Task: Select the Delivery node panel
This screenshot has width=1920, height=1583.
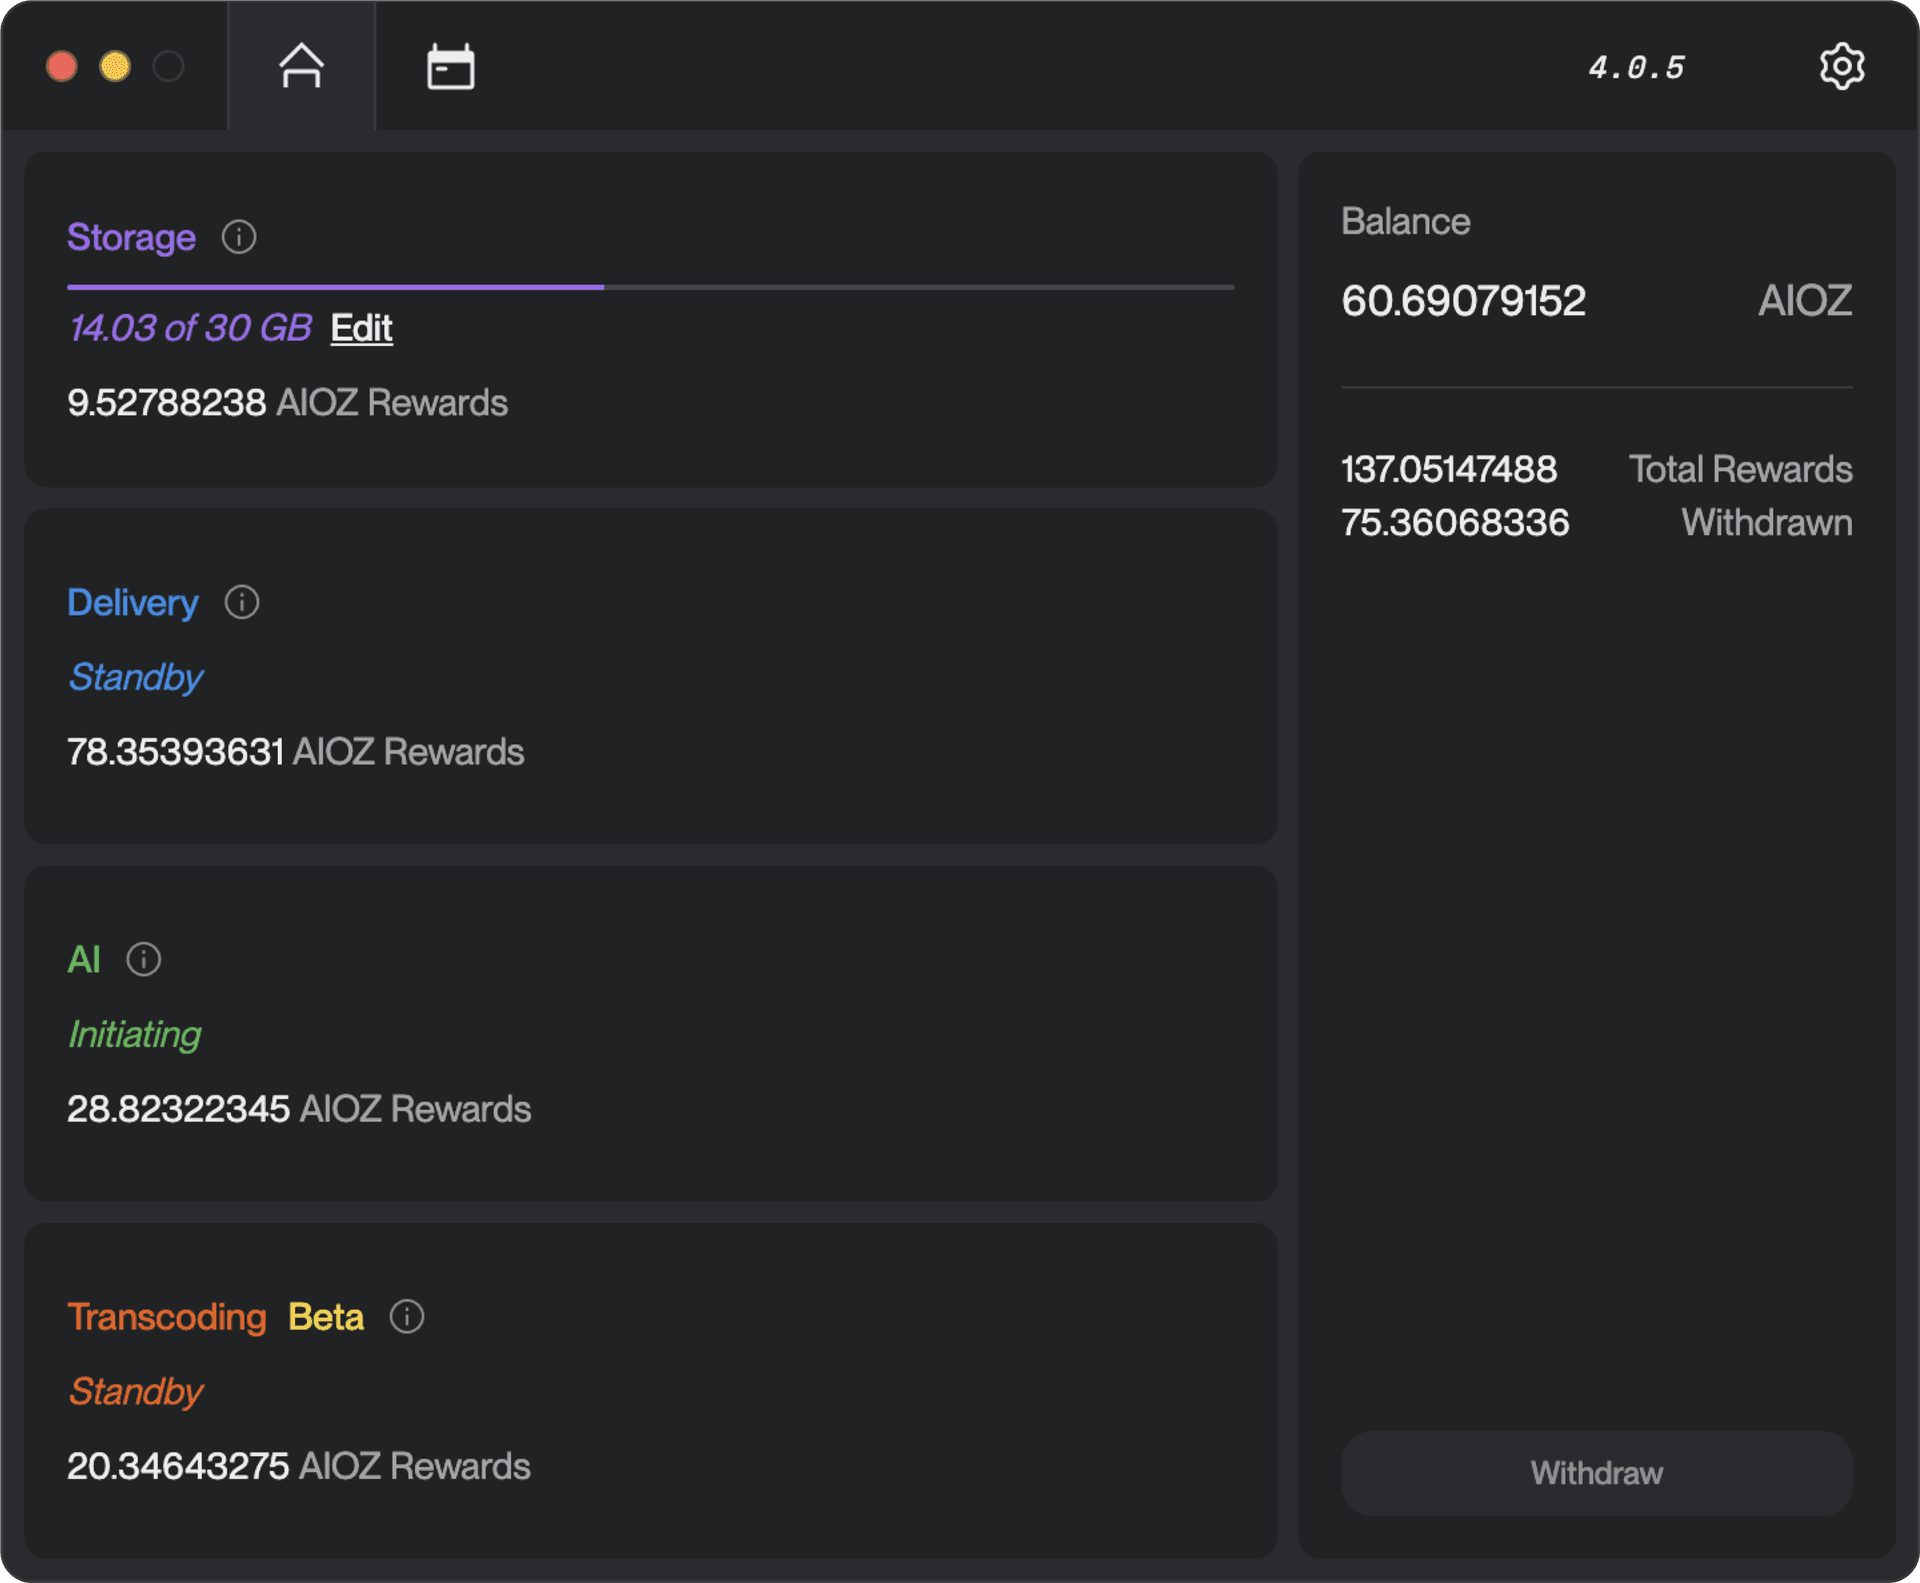Action: tap(650, 675)
